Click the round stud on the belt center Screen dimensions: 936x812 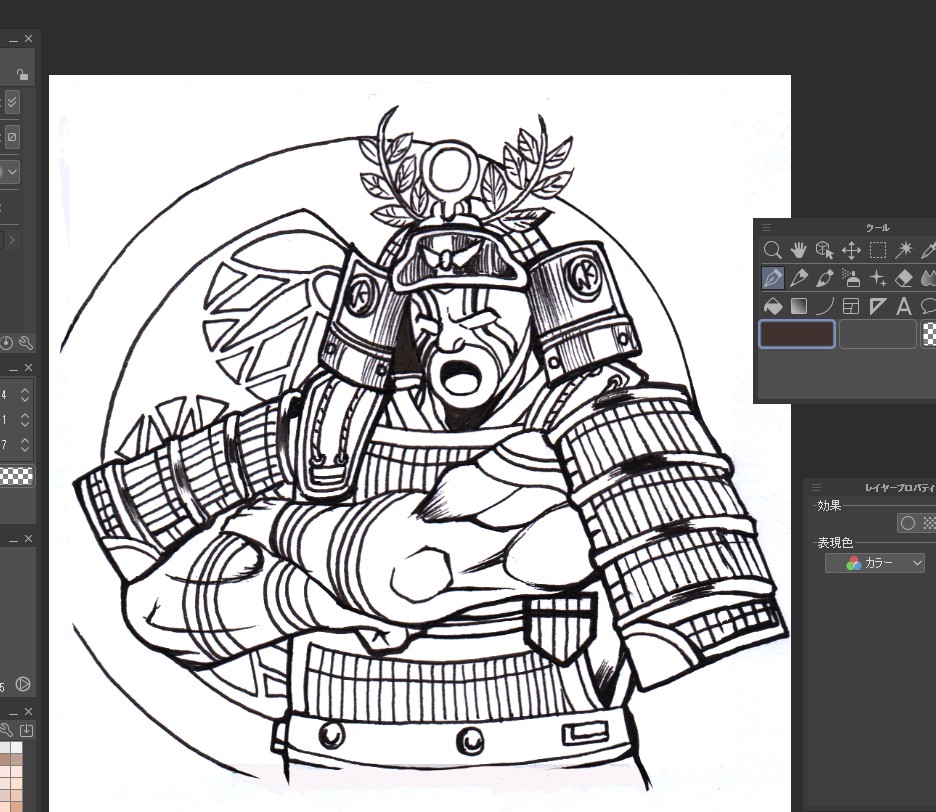(x=470, y=740)
